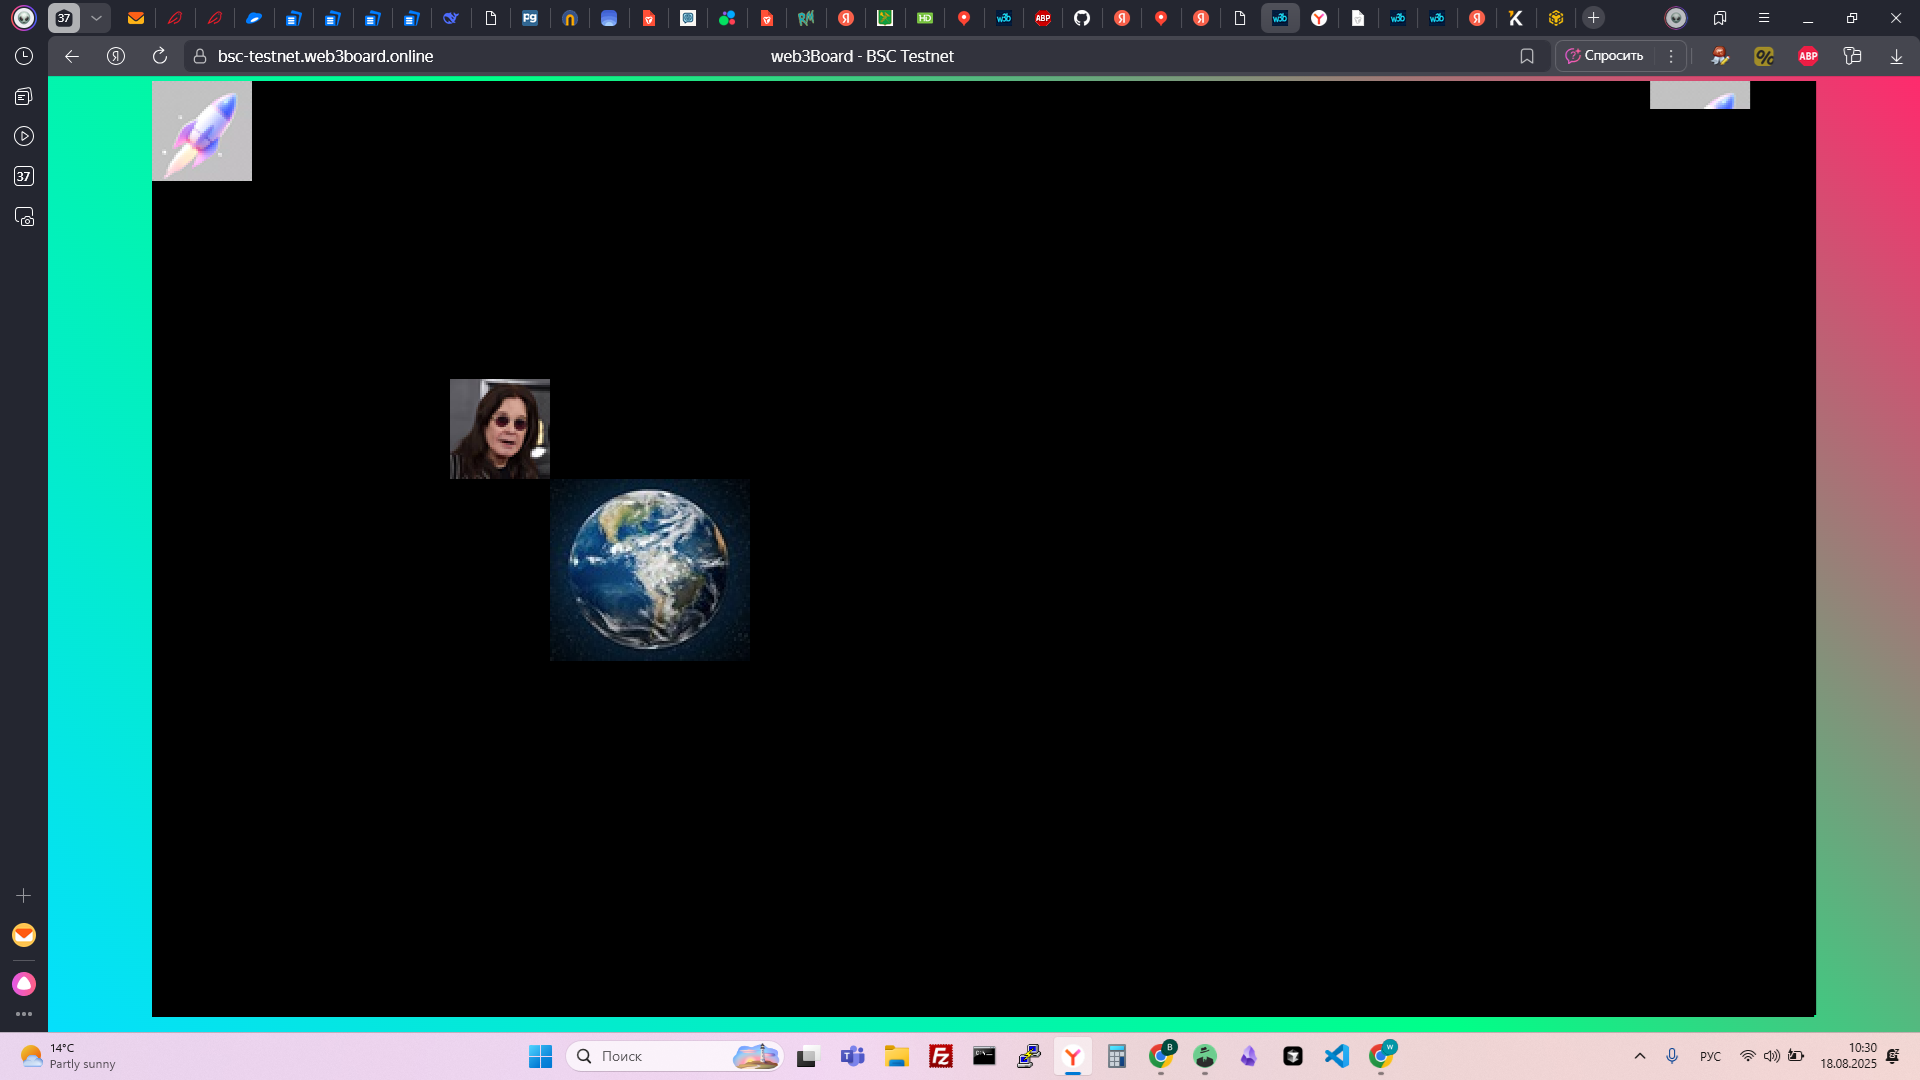
Task: Switch to the K logo tab
Action: 1516,18
